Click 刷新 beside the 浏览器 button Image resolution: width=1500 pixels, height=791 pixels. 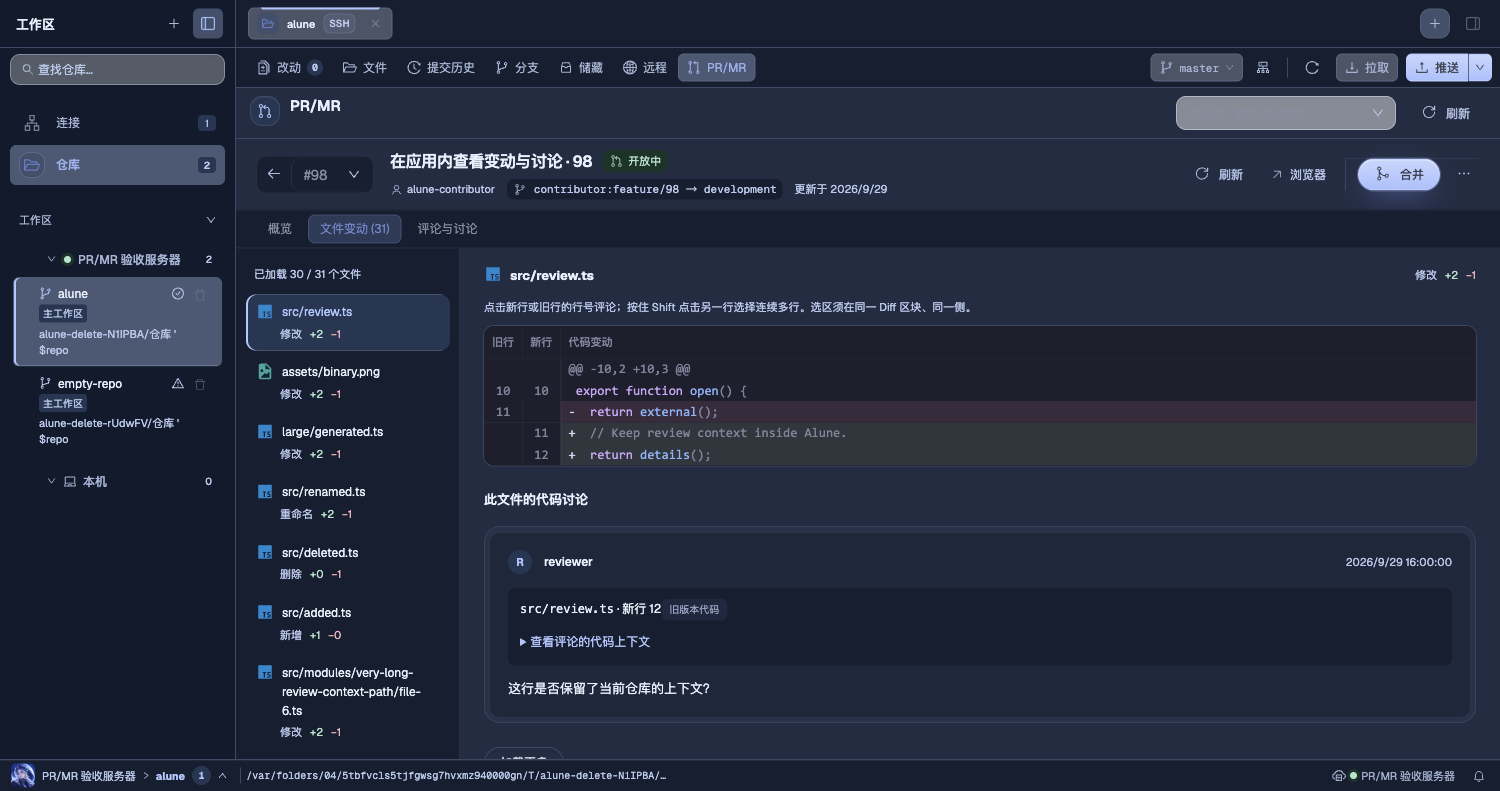coord(1219,174)
